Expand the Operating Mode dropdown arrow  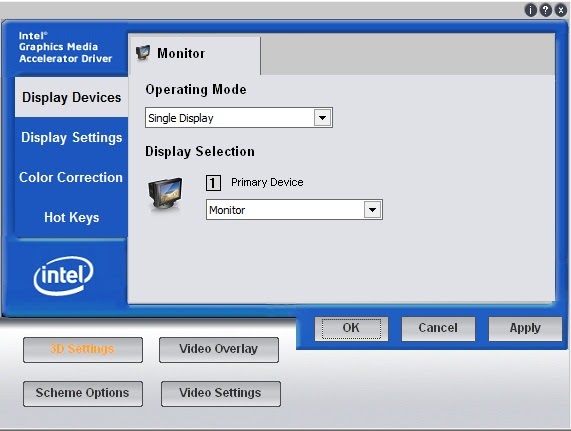click(322, 118)
